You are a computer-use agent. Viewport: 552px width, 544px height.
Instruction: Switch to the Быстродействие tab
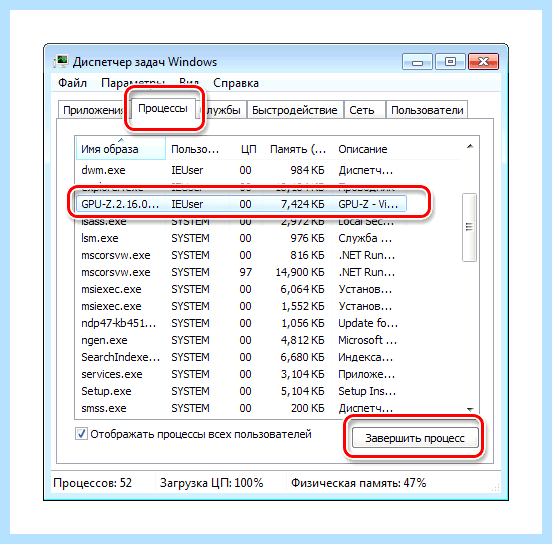[295, 110]
